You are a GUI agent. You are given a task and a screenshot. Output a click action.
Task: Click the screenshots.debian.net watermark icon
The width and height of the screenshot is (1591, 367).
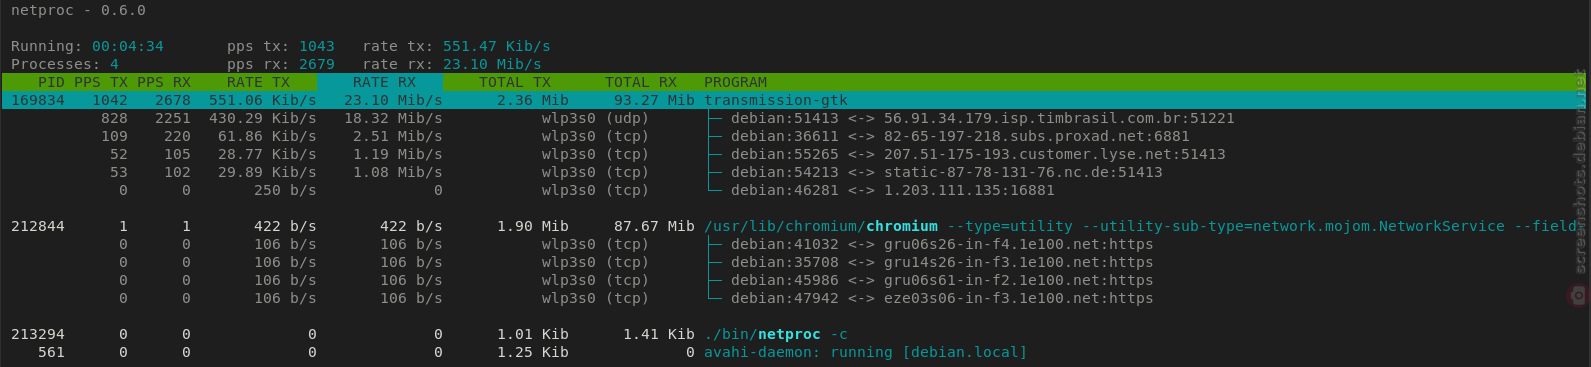tap(1578, 295)
